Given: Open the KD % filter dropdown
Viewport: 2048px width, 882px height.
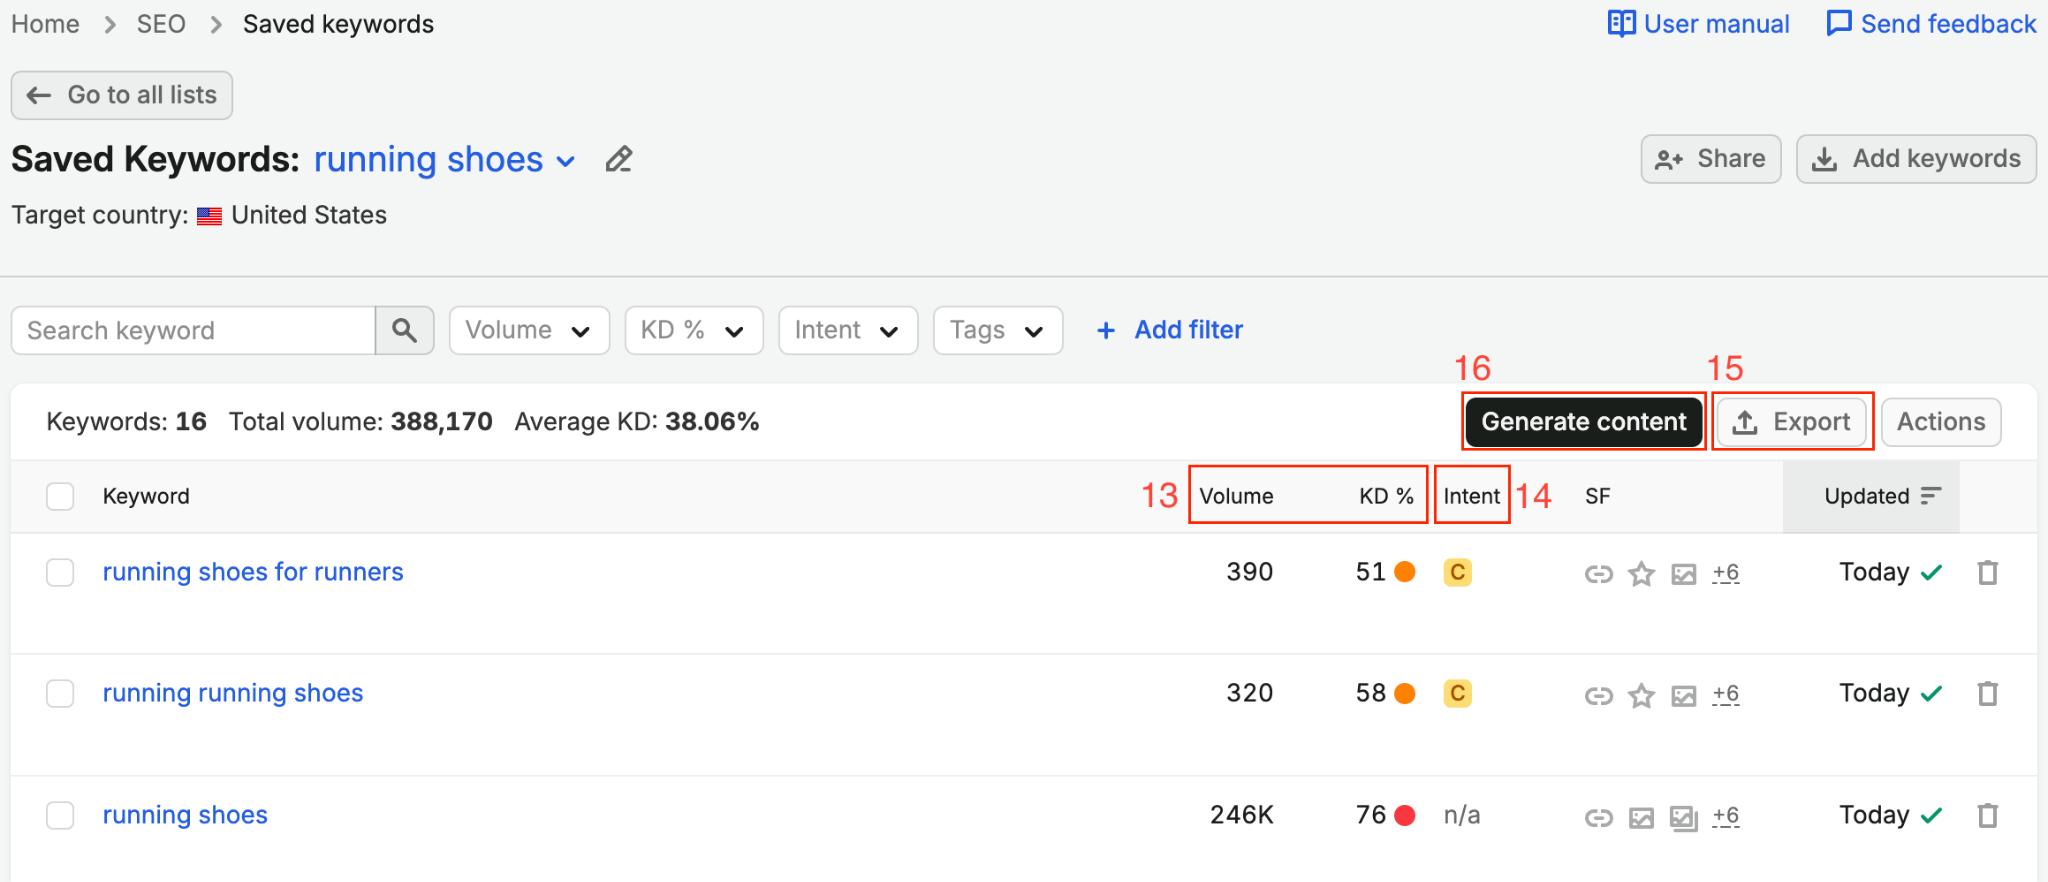Looking at the screenshot, I should tap(694, 330).
